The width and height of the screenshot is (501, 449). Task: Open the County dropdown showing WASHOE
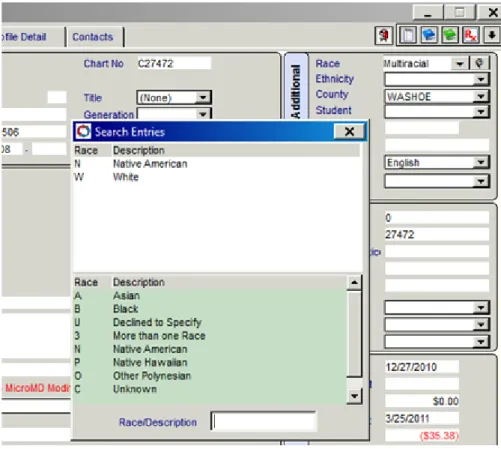click(481, 96)
